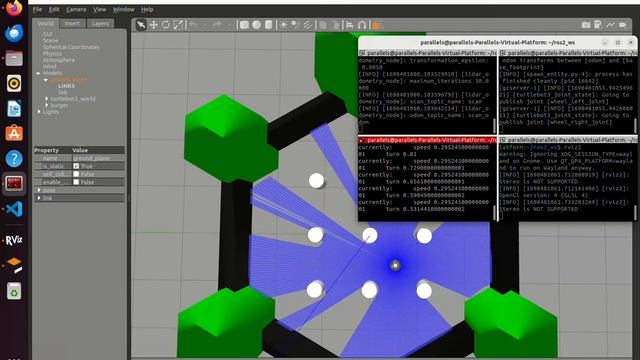Open redo history dropdown arrow
Image resolution: width=640 pixels, height=360 pixels.
[229, 25]
